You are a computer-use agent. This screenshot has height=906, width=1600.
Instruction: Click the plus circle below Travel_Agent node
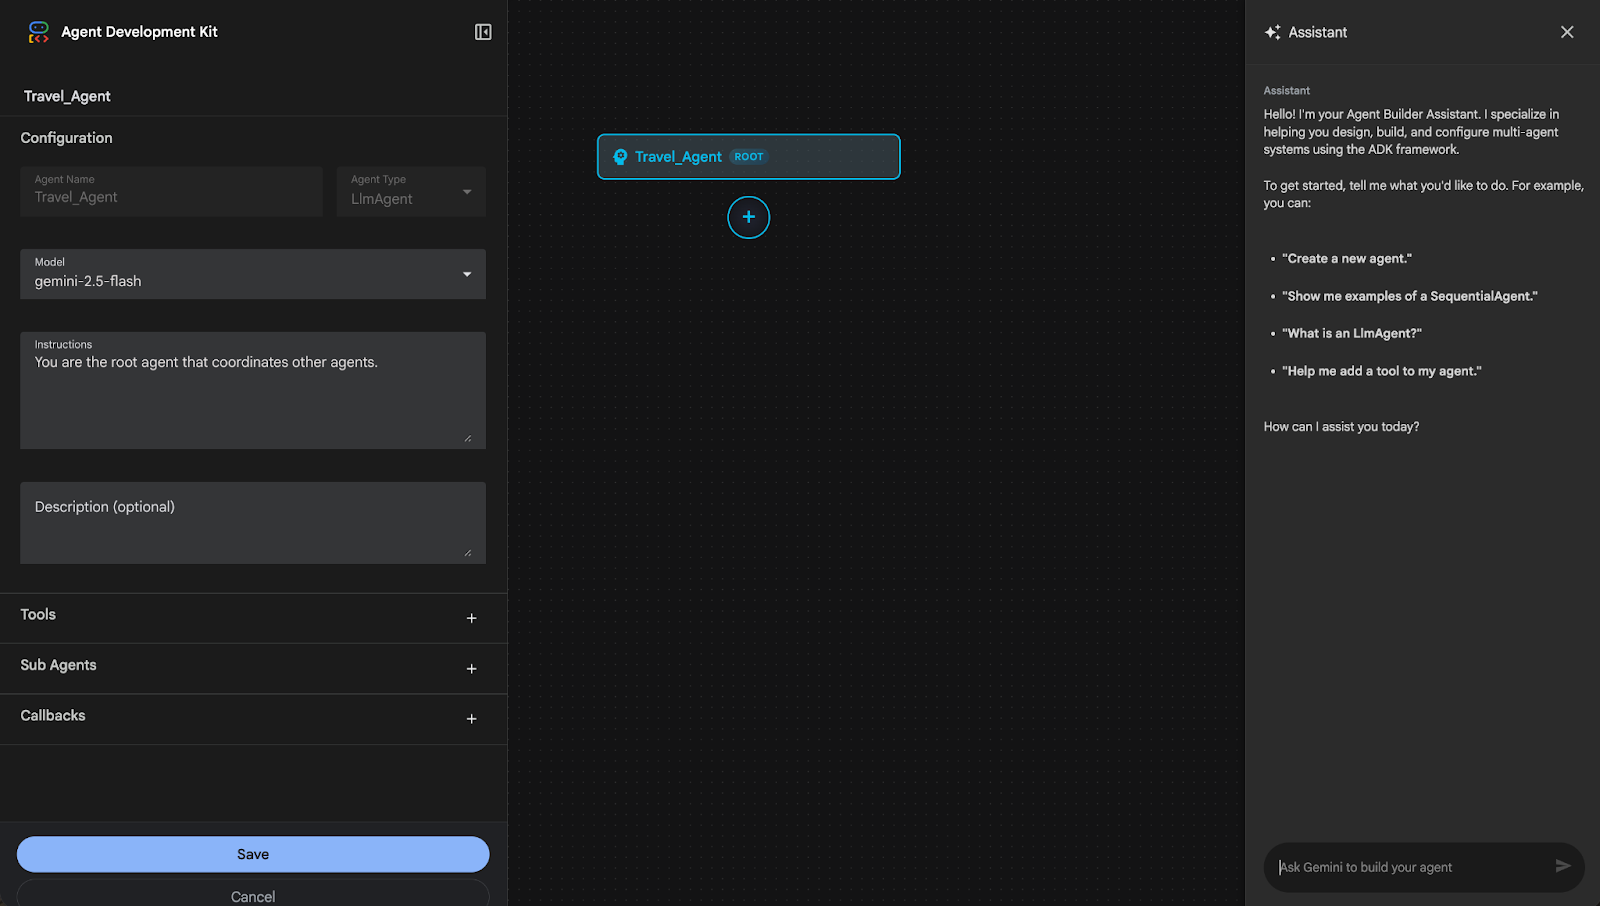click(748, 217)
